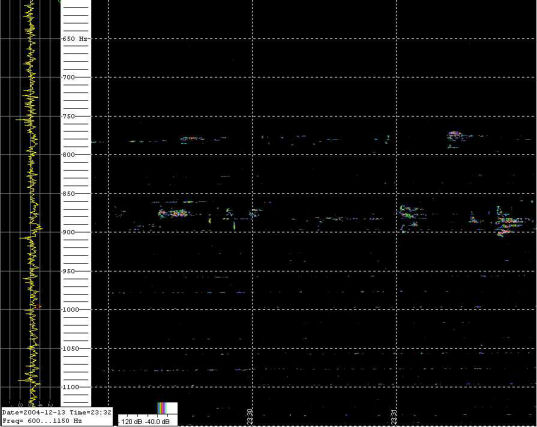Screen dimensions: 537x427
Task: Select the 1000 frequency scale label
Action: click(70, 310)
